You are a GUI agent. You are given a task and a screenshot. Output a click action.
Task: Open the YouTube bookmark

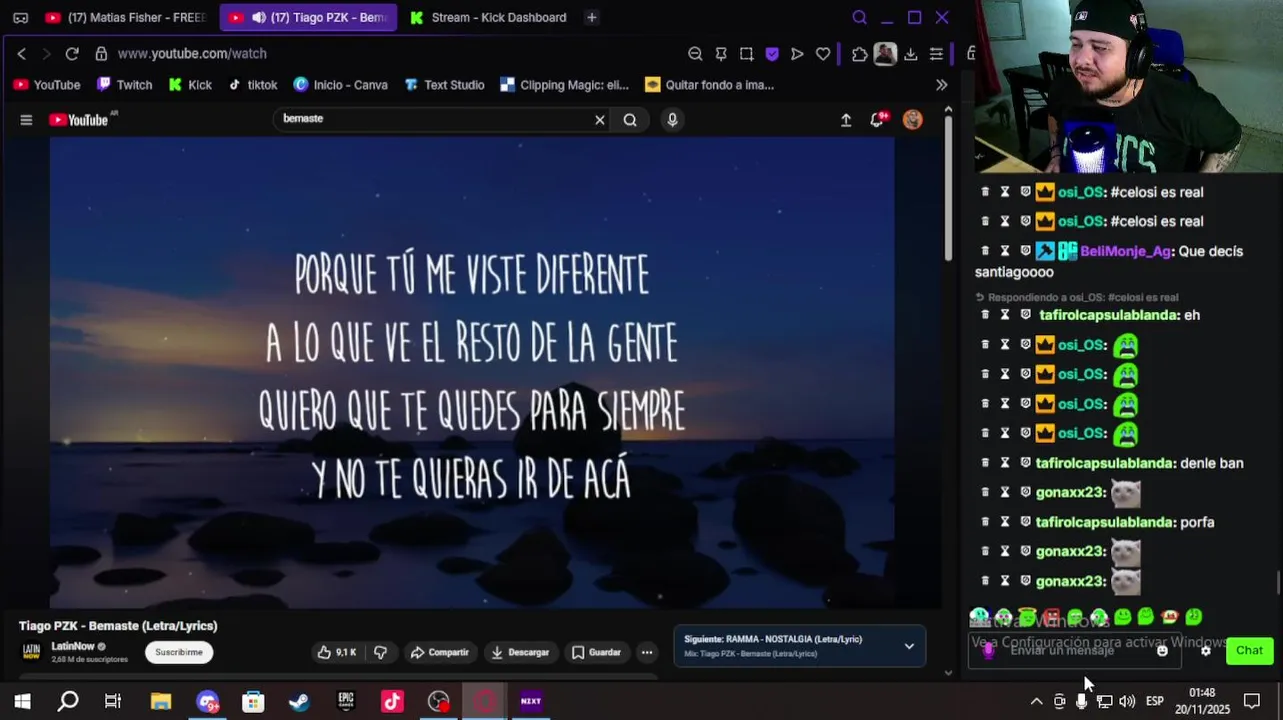(47, 85)
